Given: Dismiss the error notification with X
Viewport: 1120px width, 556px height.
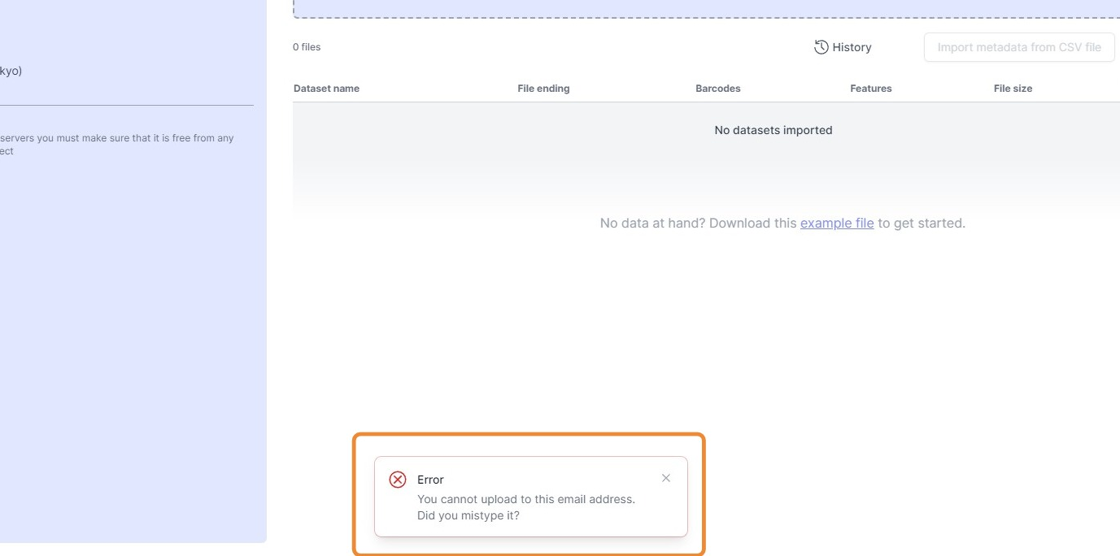Looking at the screenshot, I should pos(666,478).
